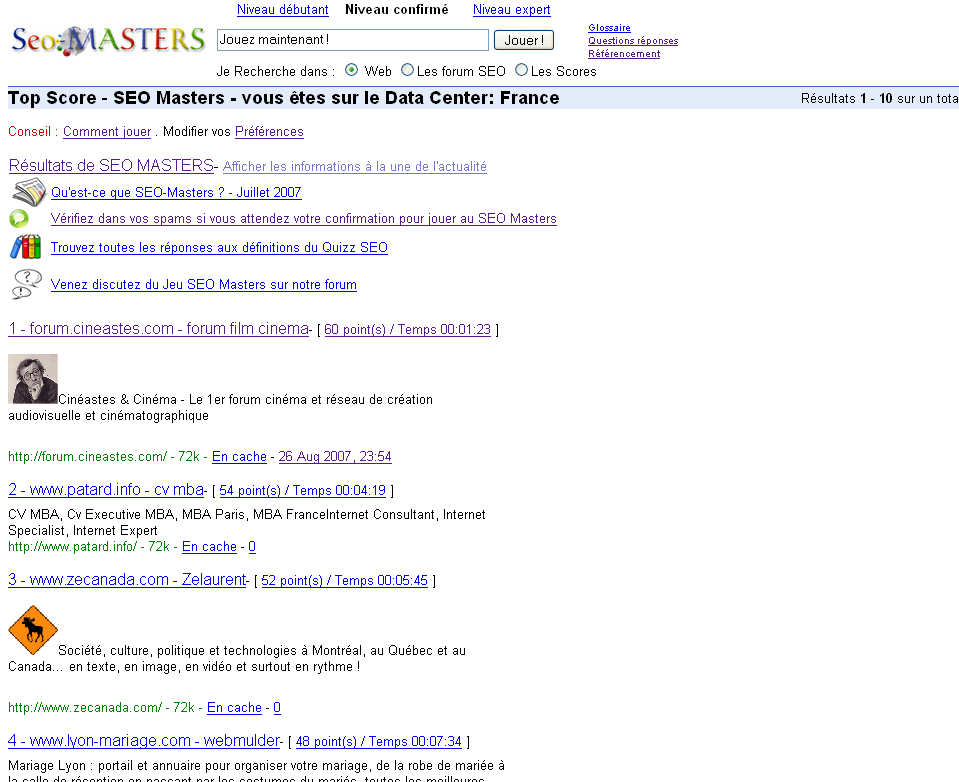Click the green URL http://forum.cineastes.com/ text
Viewport: 959px width, 782px height.
pyautogui.click(x=87, y=457)
